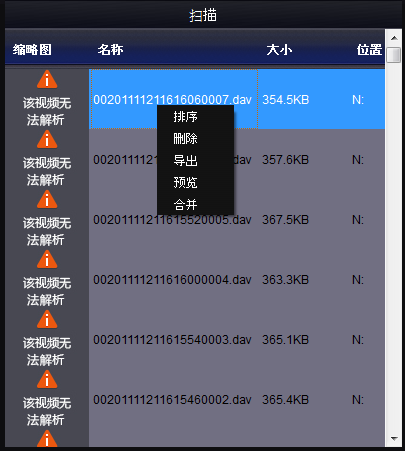Click warning icon beside the 367.5KB file
This screenshot has width=405, height=451.
click(47, 199)
